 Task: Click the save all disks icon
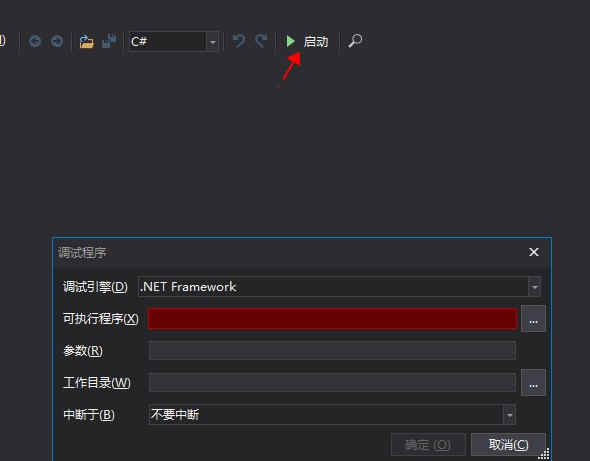point(109,41)
